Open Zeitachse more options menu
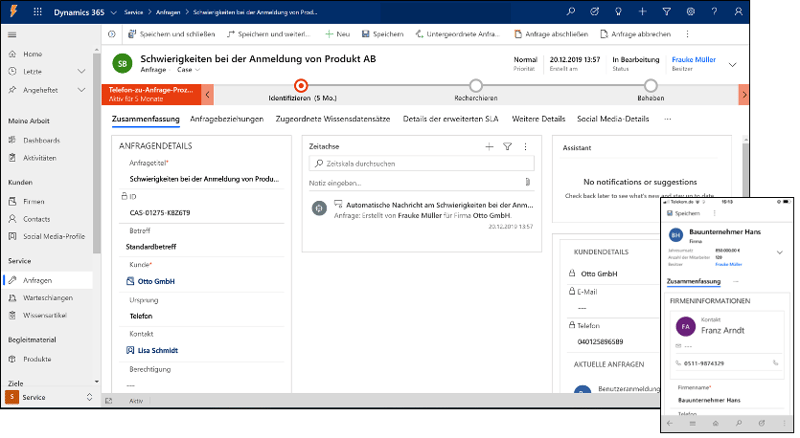800x438 pixels. point(526,147)
